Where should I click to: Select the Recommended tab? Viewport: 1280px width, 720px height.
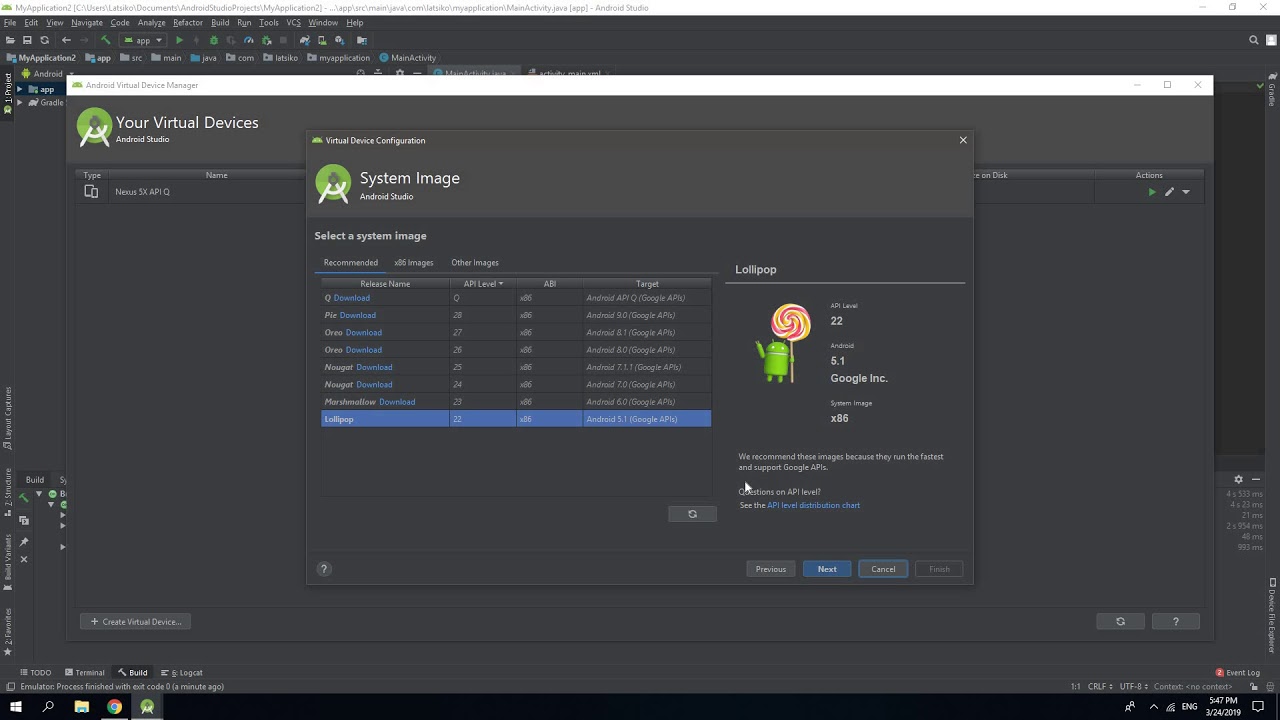pyautogui.click(x=350, y=262)
